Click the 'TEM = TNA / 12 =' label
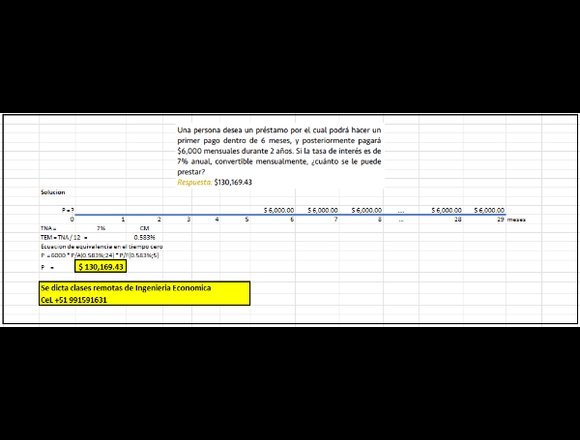This screenshot has height=440, width=580. point(64,237)
